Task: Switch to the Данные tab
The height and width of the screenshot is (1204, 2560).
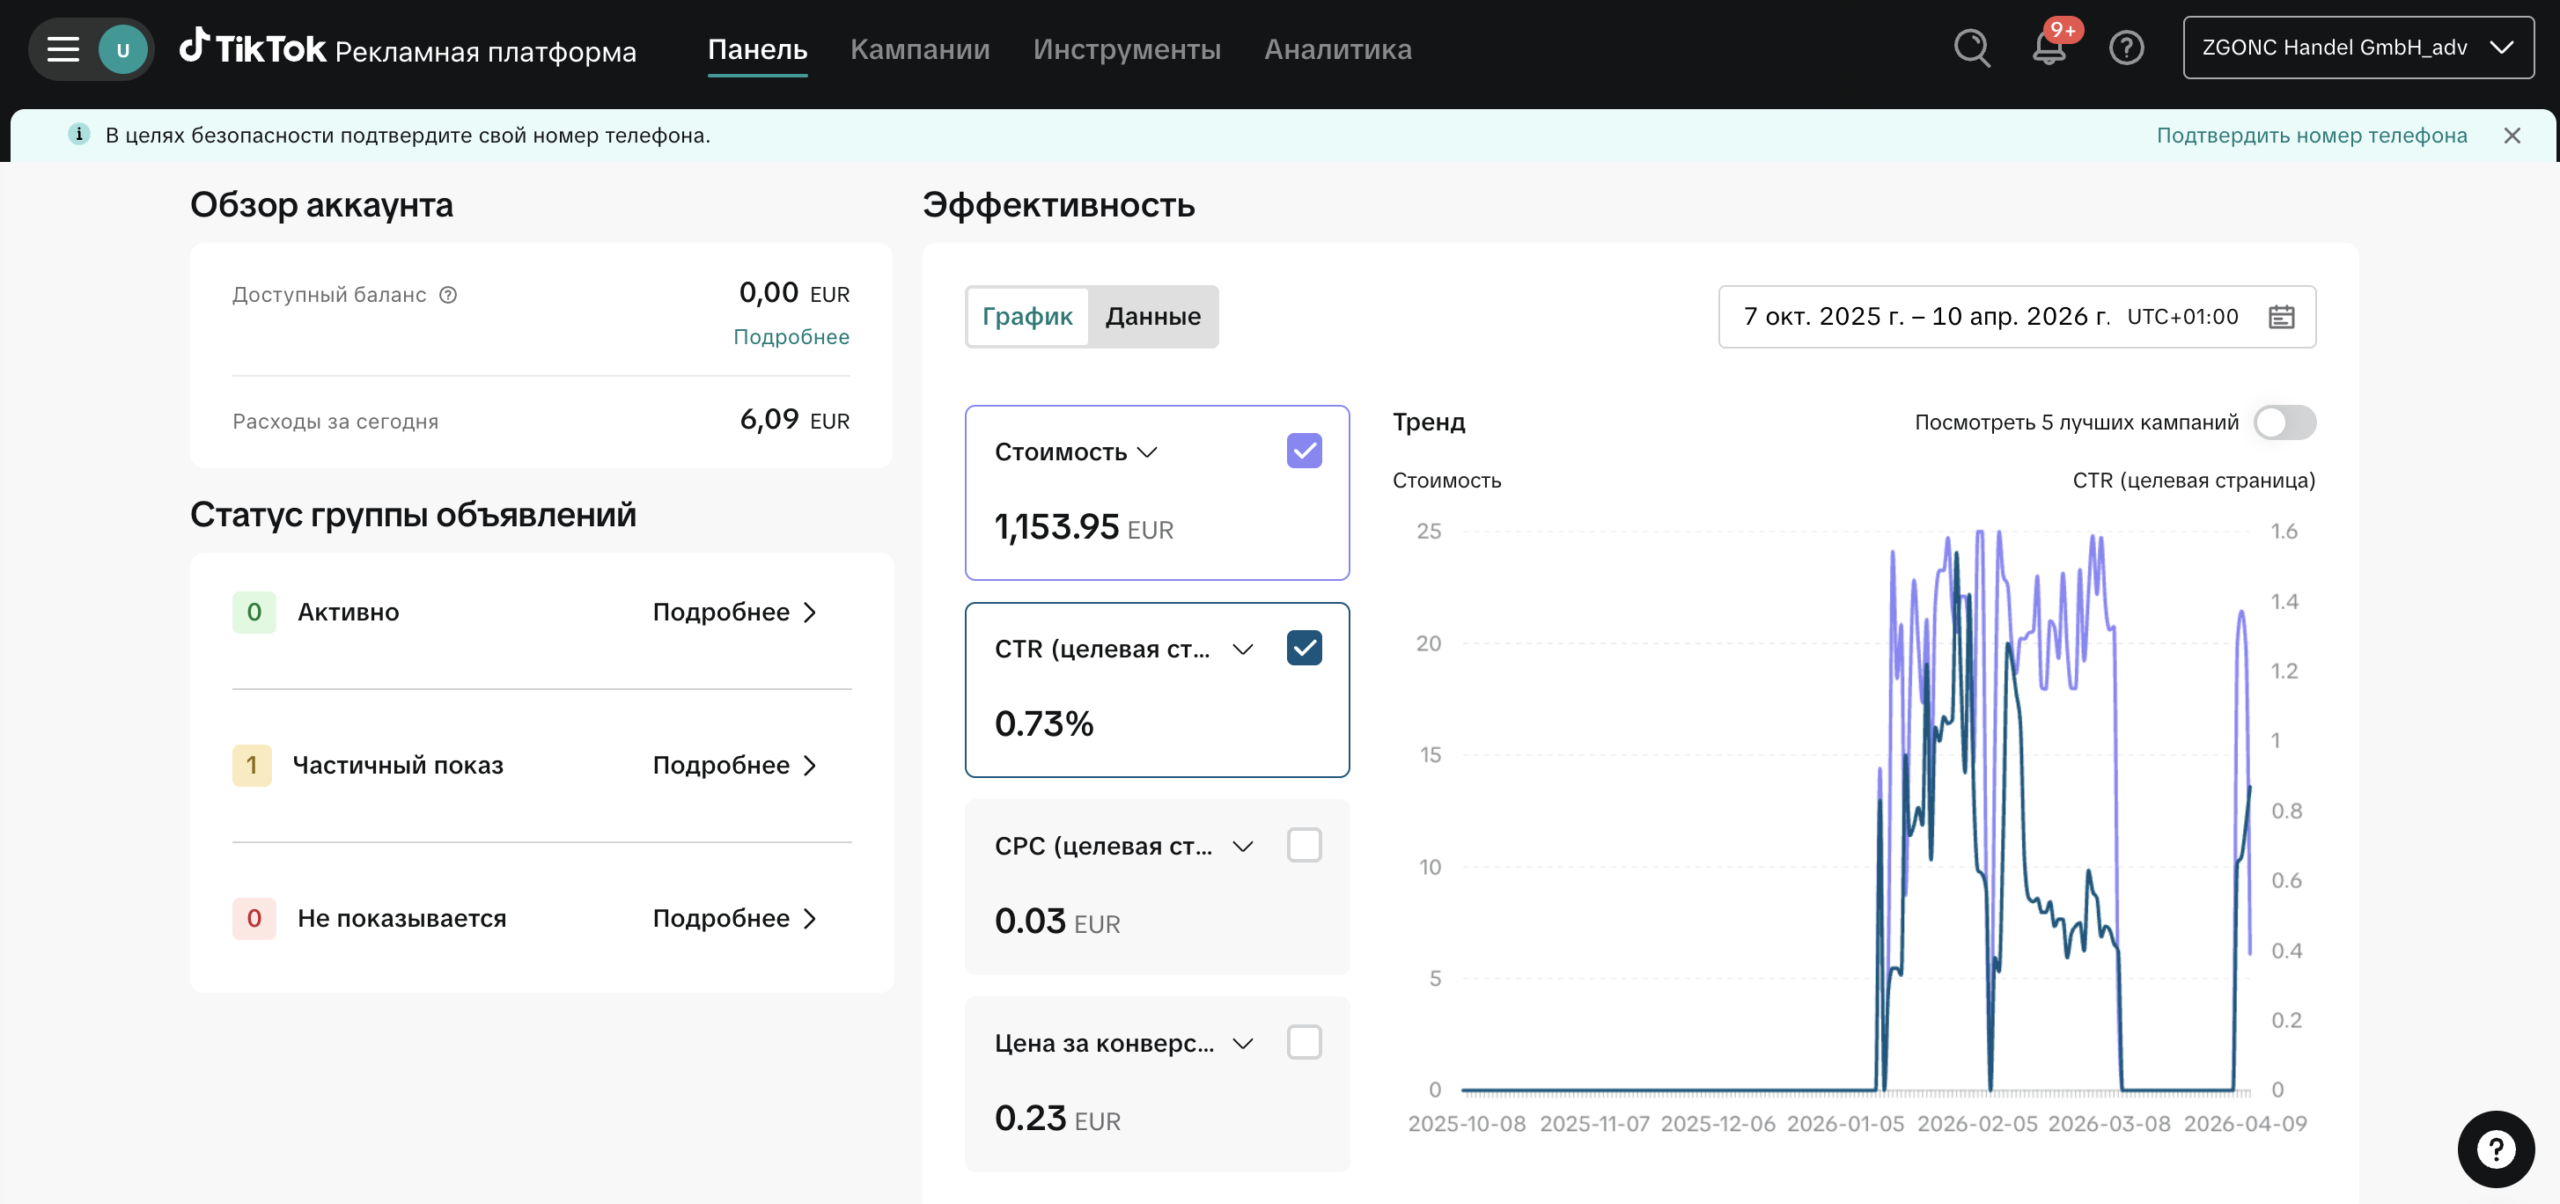Action: (1152, 317)
